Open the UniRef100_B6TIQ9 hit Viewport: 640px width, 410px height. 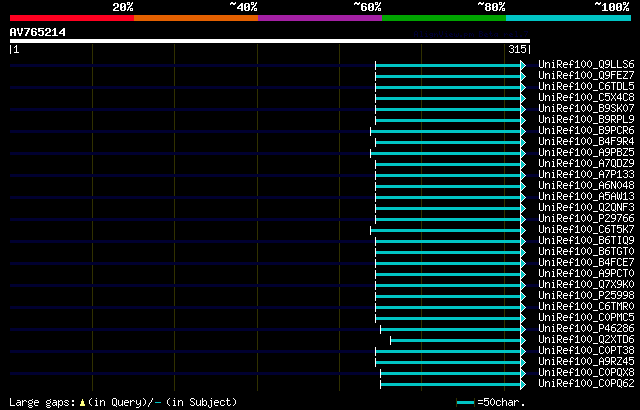(586, 241)
